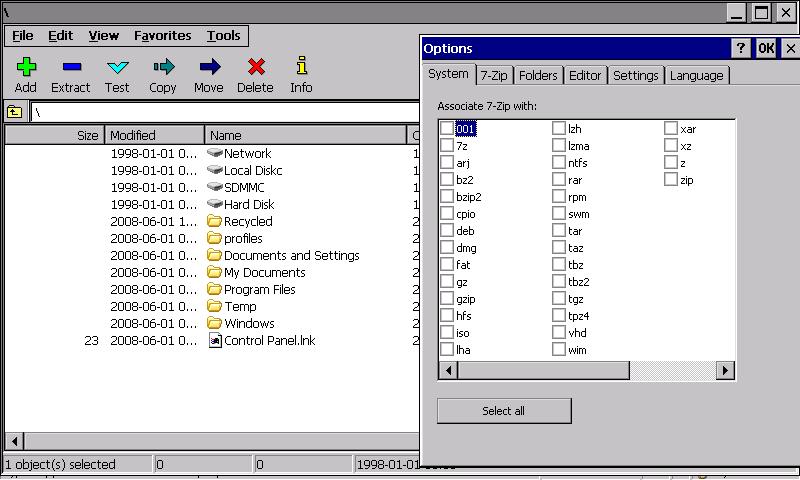
Task: Click the Select all button
Action: click(504, 411)
